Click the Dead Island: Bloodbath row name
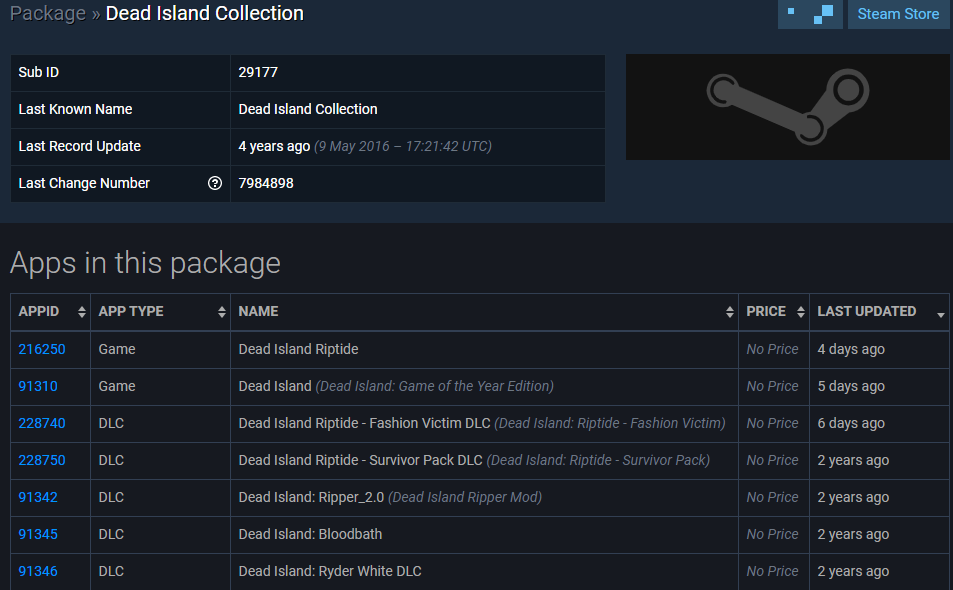953x590 pixels. [310, 534]
